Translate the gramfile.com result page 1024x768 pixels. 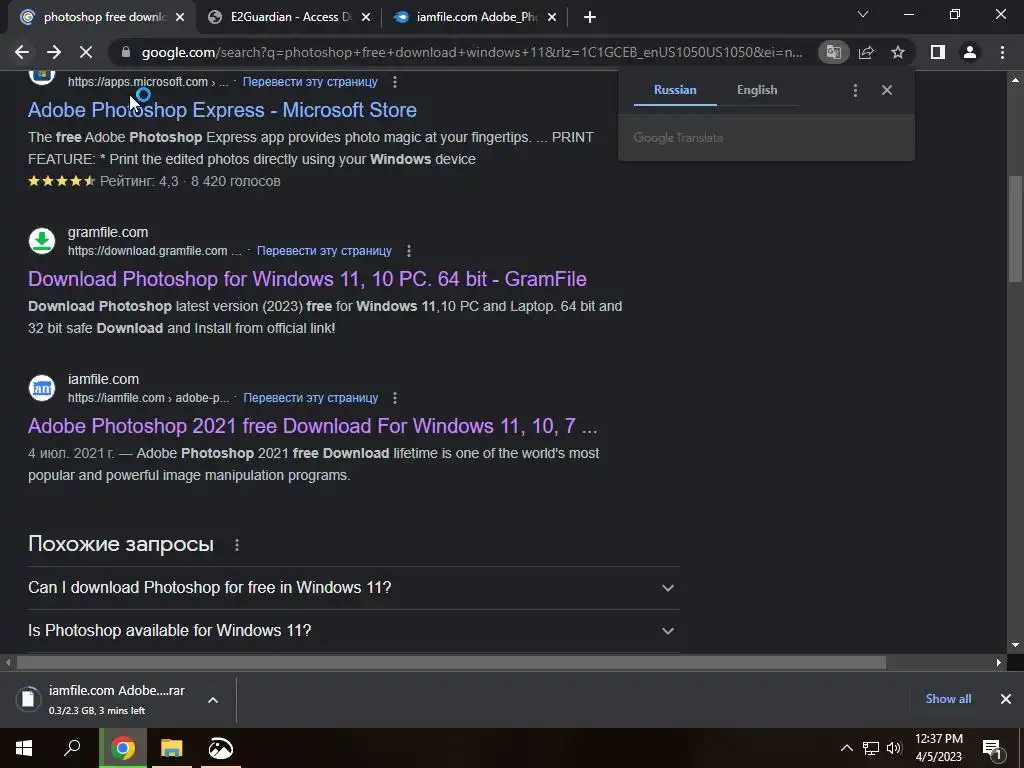[325, 251]
